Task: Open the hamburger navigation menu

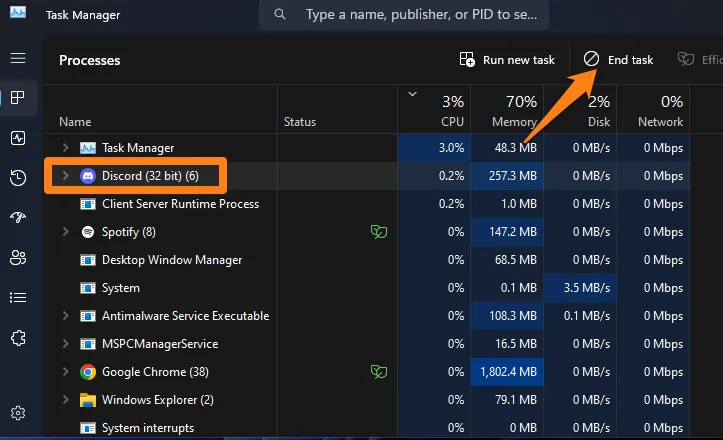Action: [18, 58]
